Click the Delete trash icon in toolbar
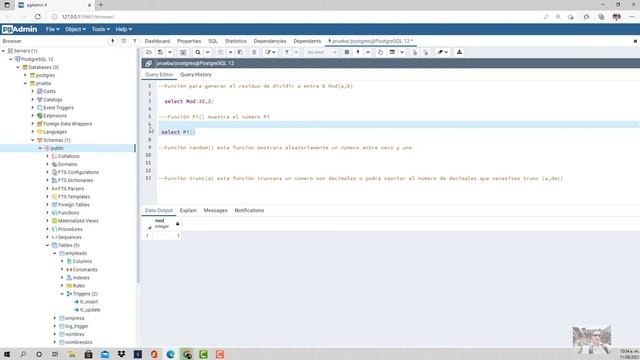 point(254,52)
